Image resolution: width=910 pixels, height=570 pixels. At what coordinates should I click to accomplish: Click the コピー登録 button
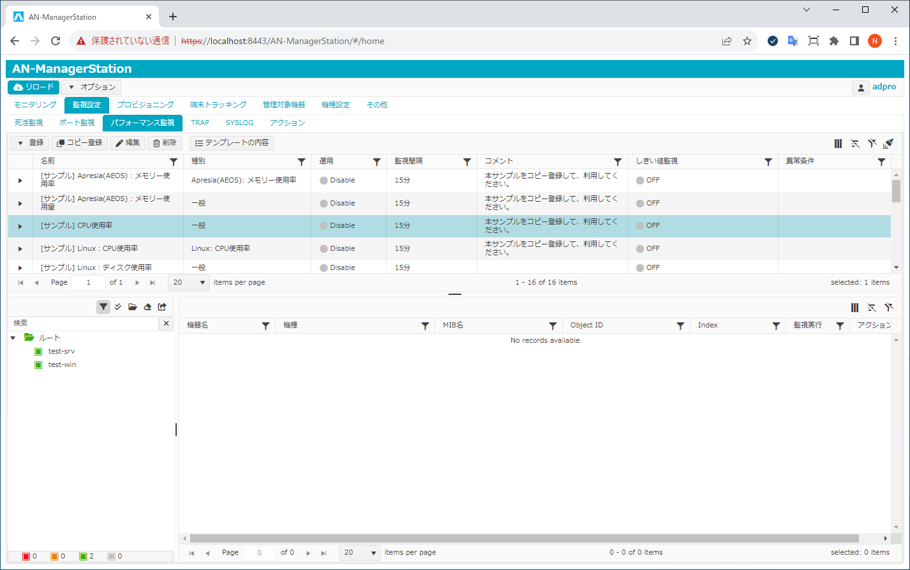coord(80,143)
